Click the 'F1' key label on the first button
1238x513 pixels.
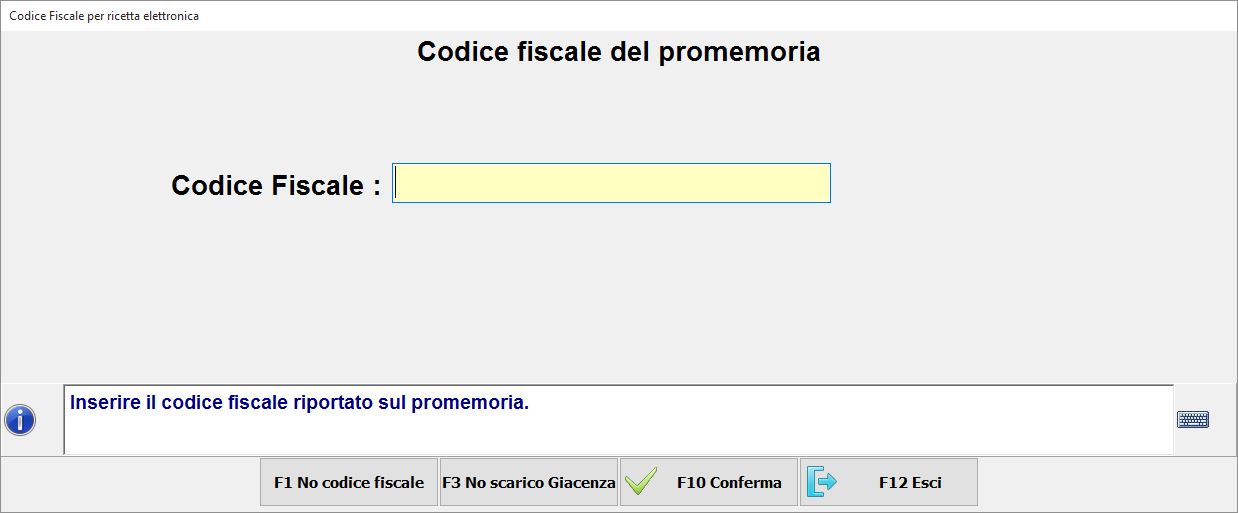(x=283, y=483)
